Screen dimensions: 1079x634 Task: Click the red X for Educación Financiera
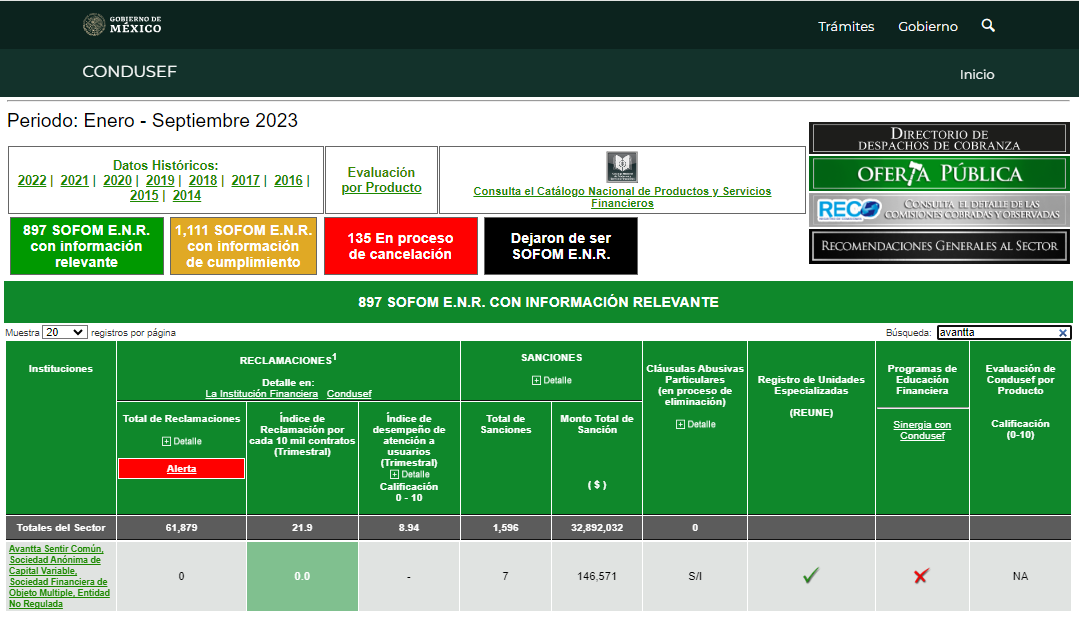(921, 575)
